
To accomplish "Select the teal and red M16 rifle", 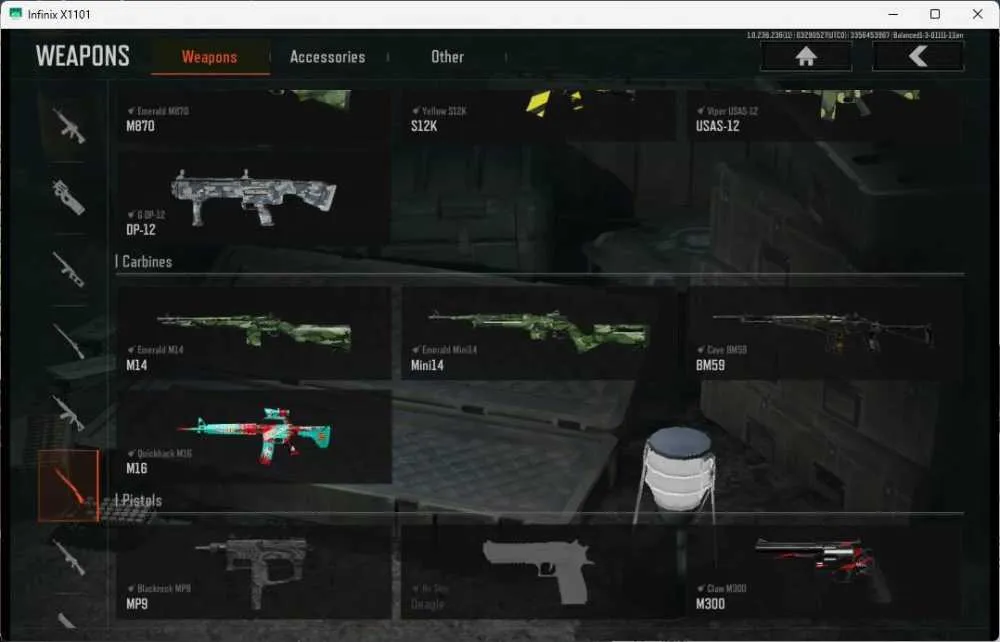I will click(254, 436).
